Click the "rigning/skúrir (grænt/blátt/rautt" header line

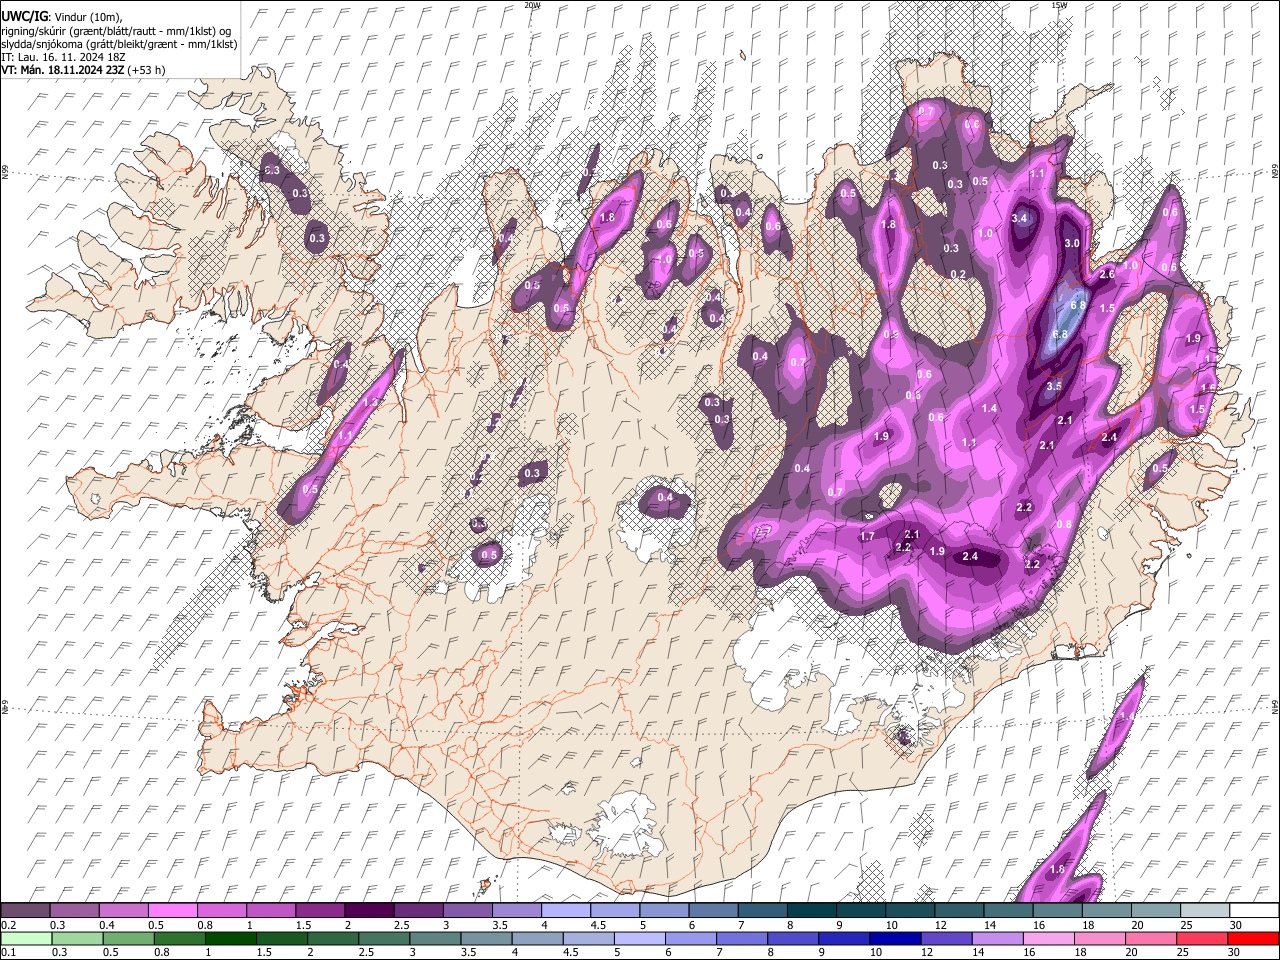click(114, 31)
